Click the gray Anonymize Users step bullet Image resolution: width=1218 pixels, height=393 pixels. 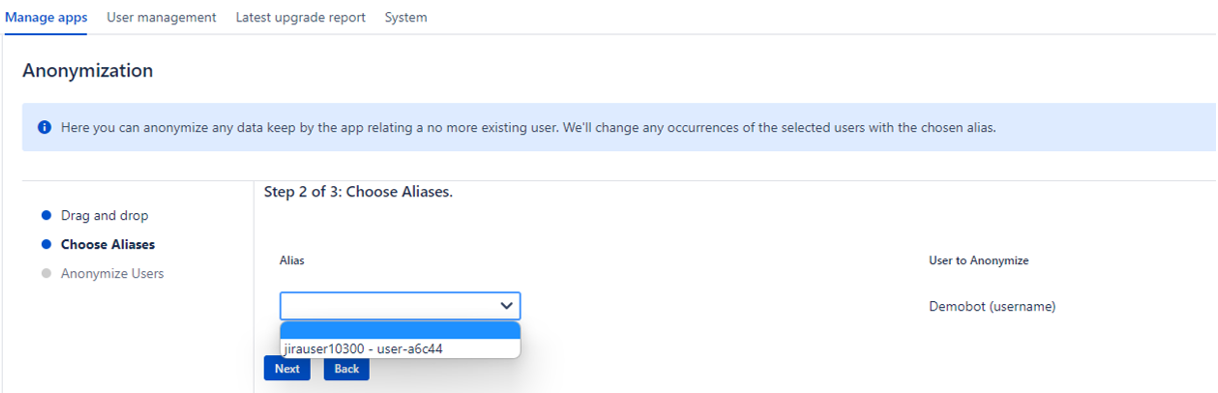coord(46,273)
